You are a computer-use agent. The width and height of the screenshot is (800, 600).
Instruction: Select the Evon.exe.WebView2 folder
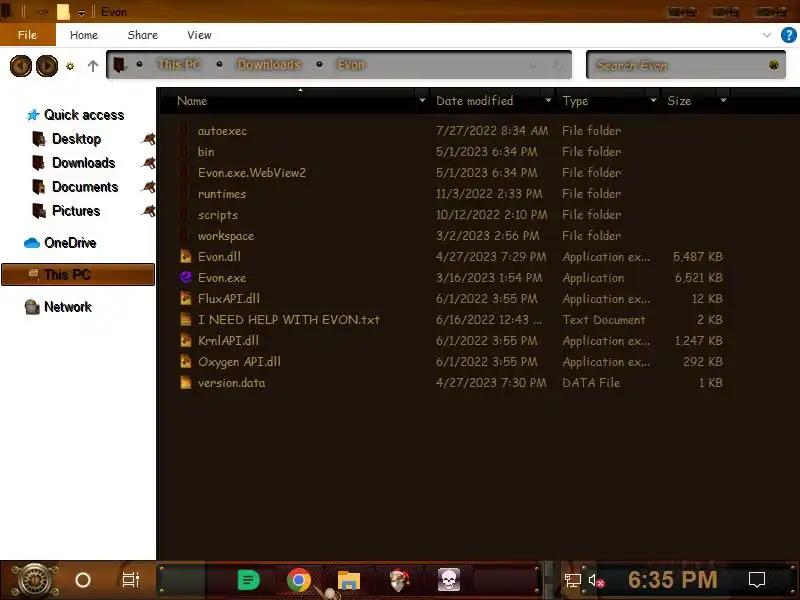pyautogui.click(x=252, y=172)
